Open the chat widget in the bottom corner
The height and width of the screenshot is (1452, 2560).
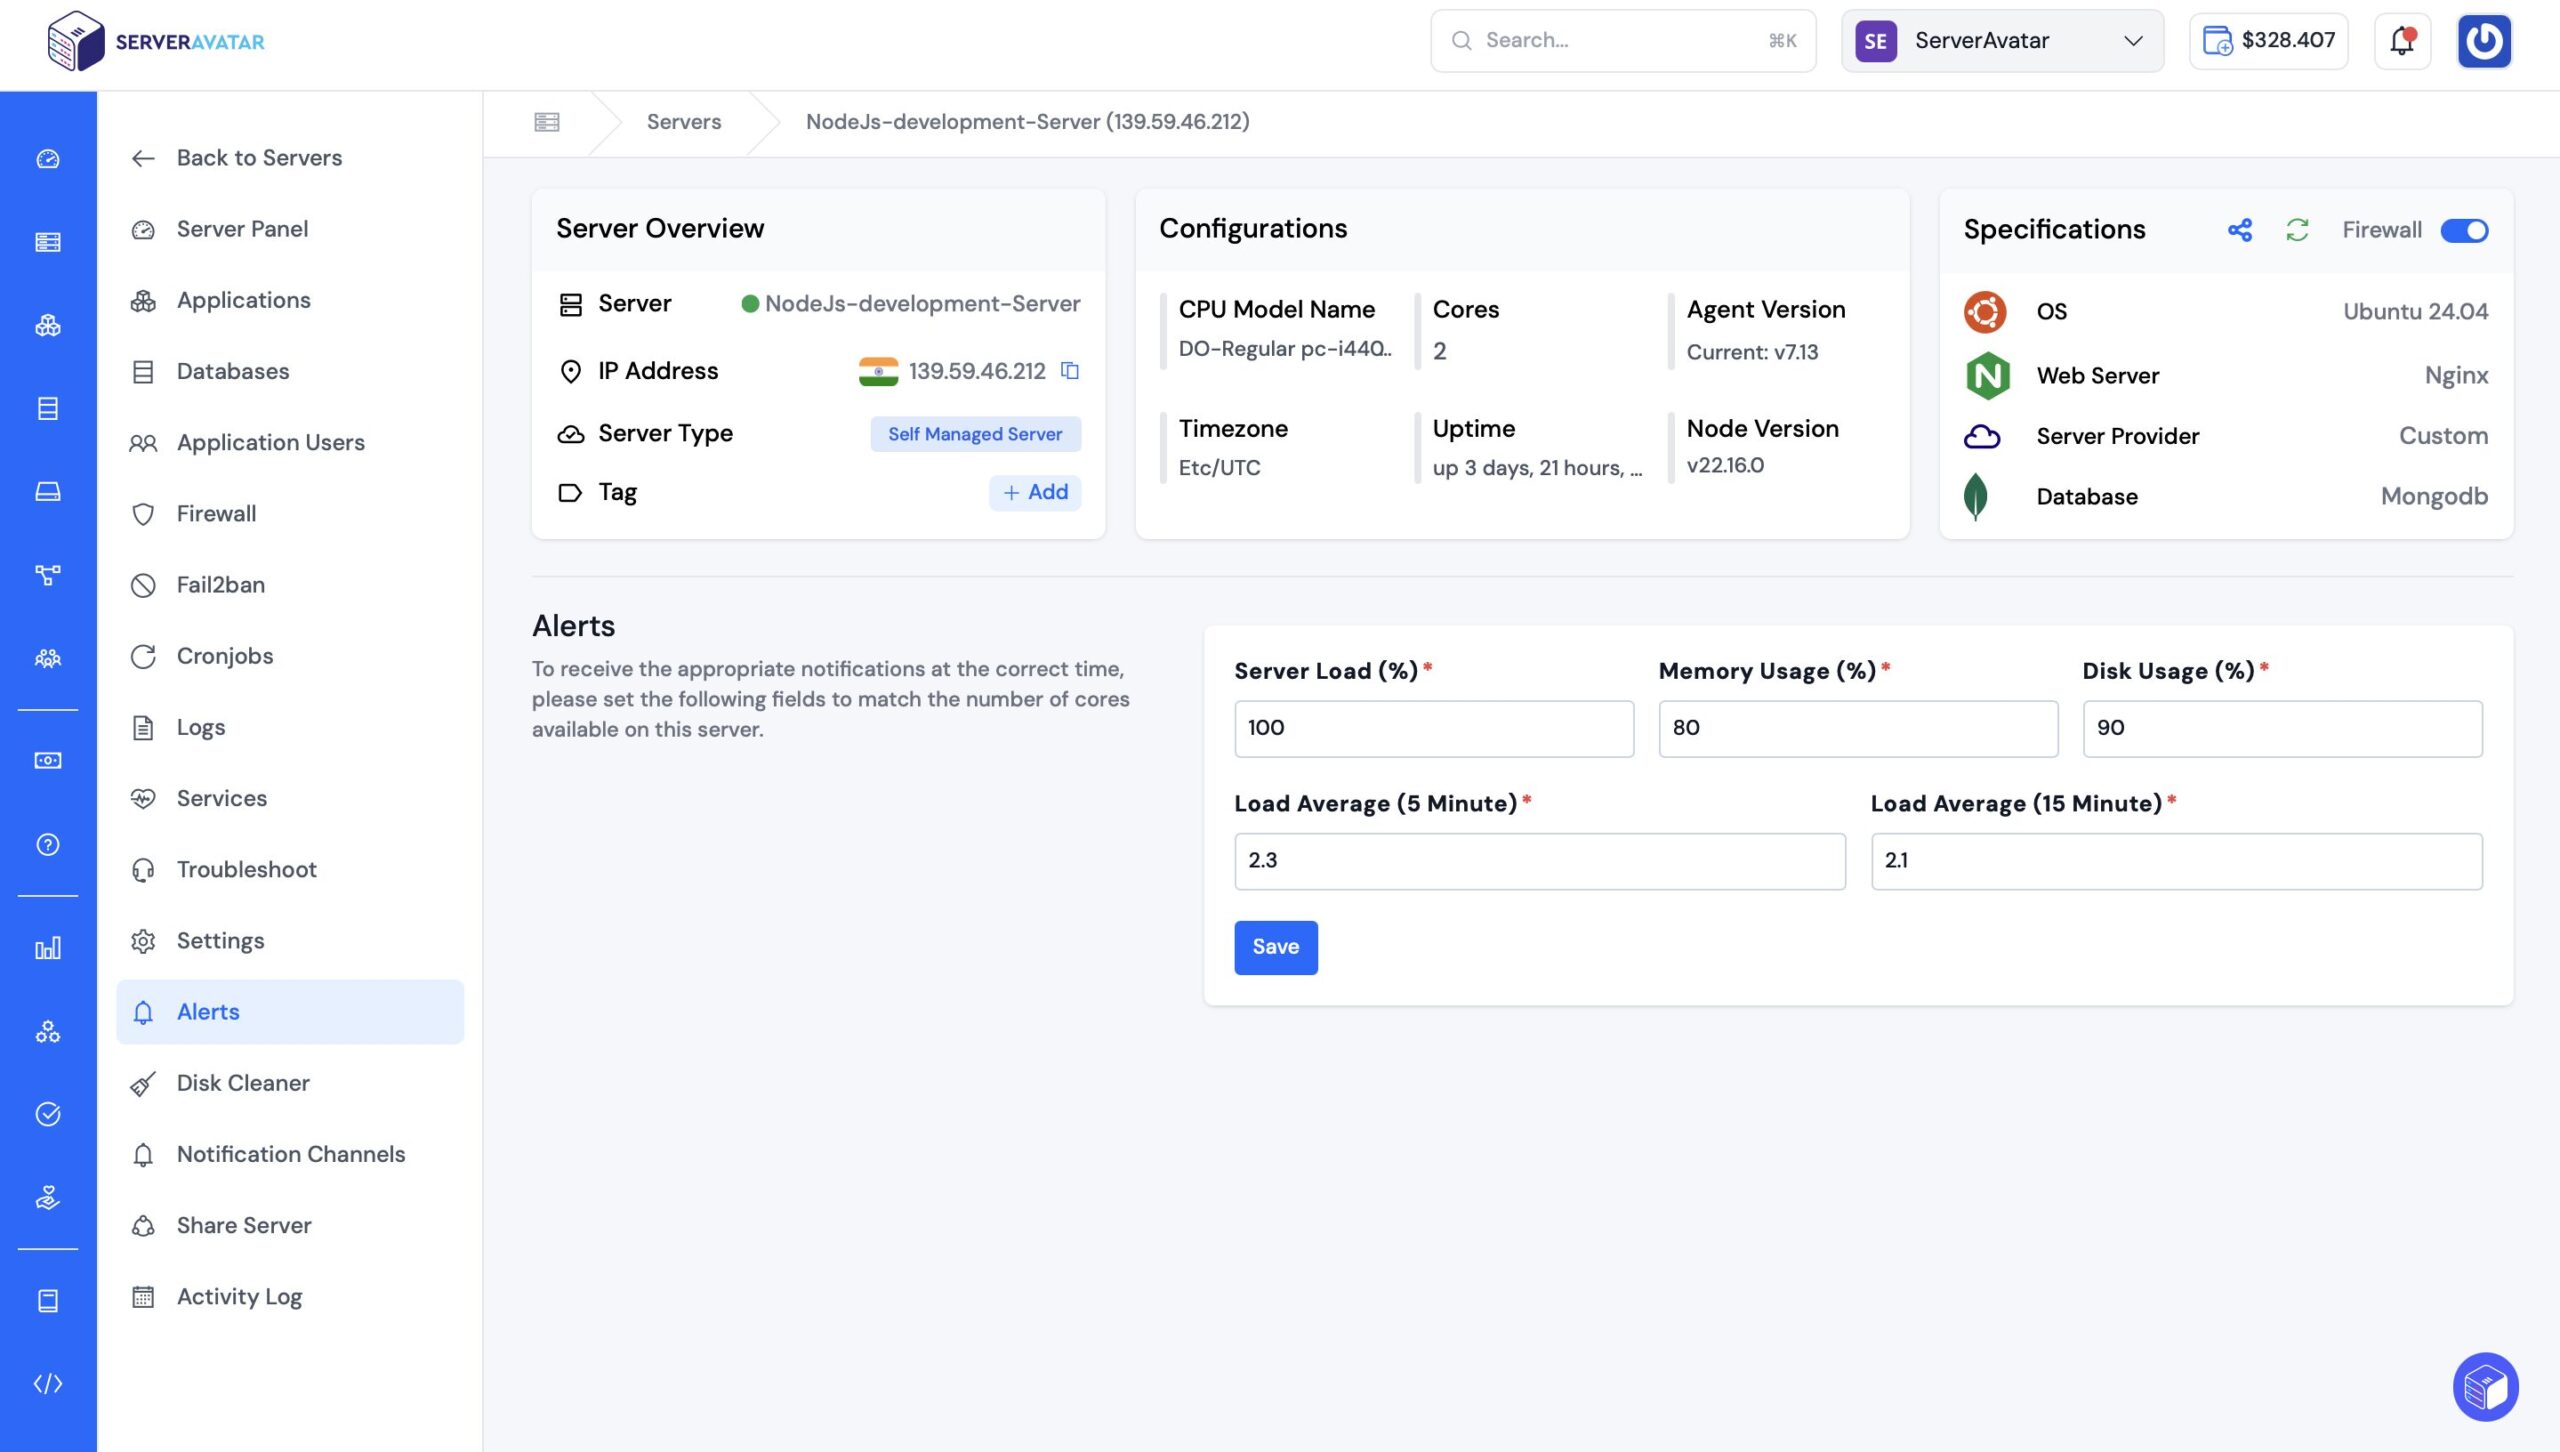(x=2485, y=1386)
